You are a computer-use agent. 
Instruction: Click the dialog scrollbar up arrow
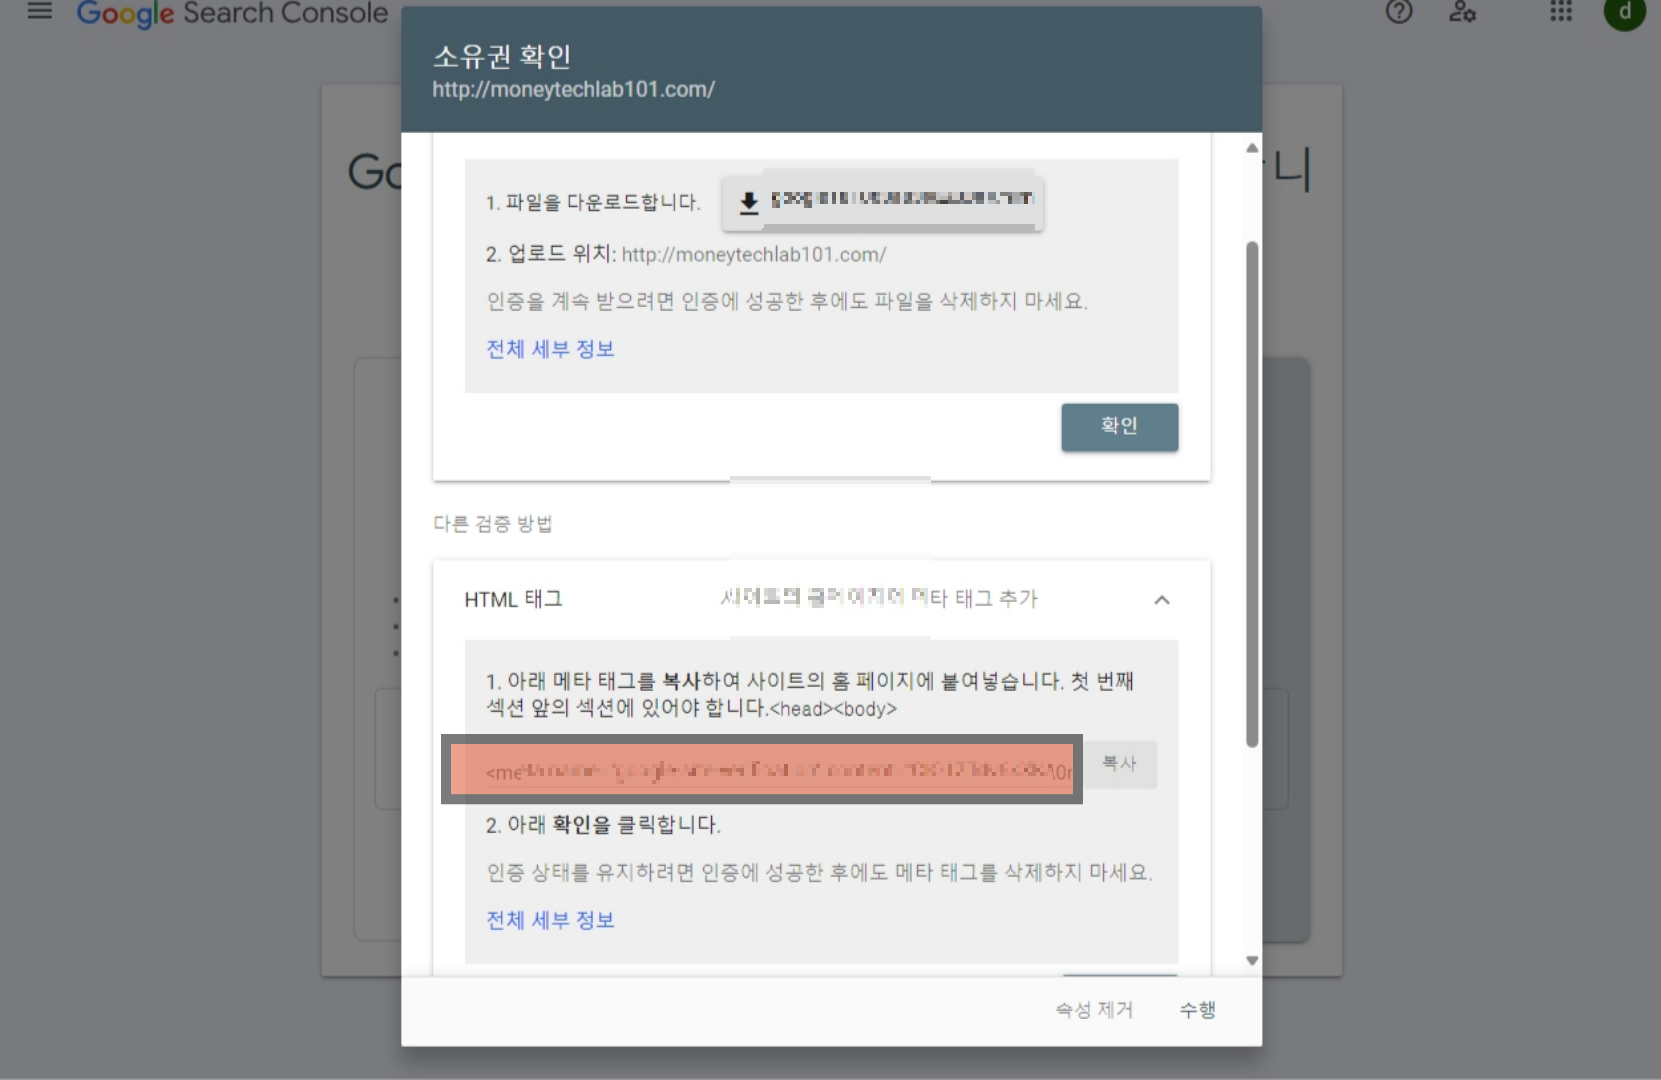[x=1251, y=148]
